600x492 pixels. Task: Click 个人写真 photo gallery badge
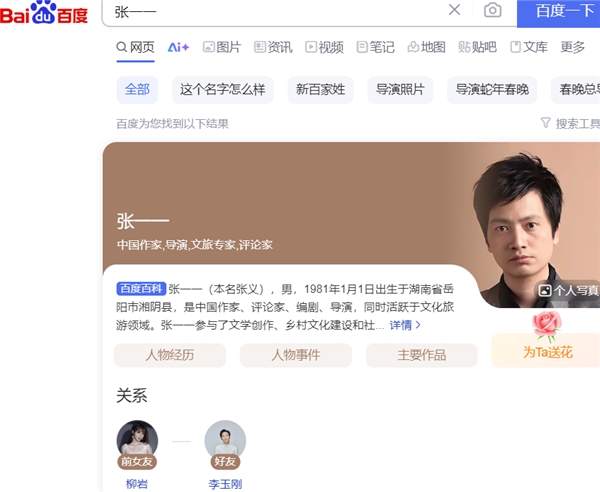568,291
